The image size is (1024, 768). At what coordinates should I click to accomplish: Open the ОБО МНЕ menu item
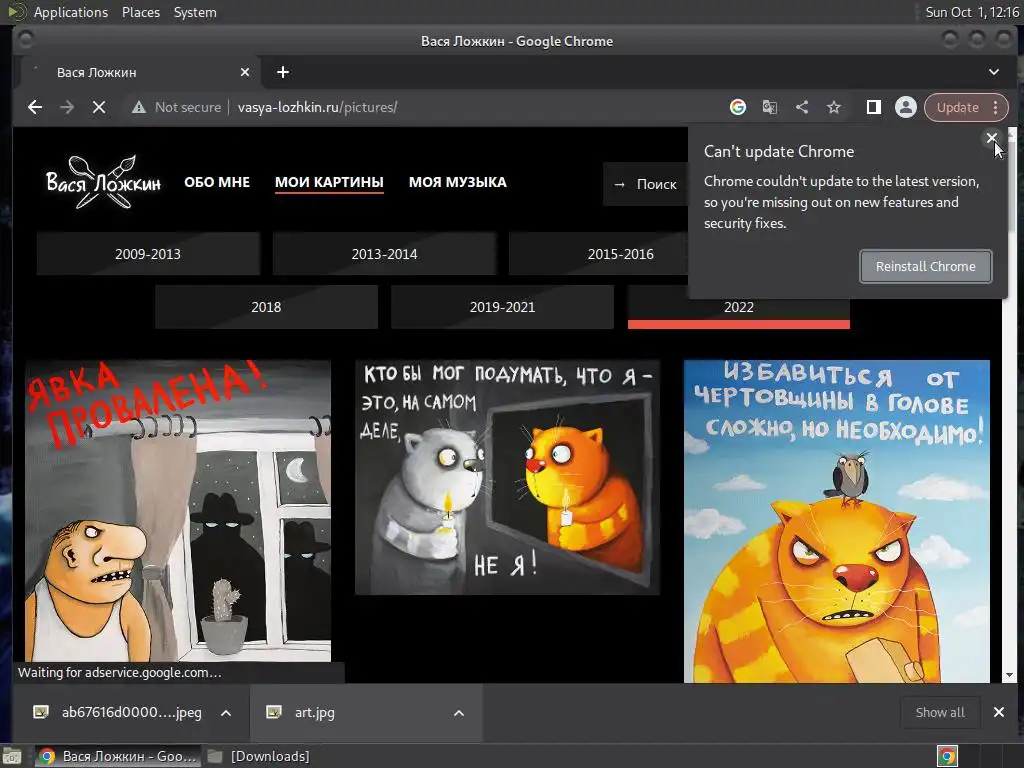pos(217,182)
